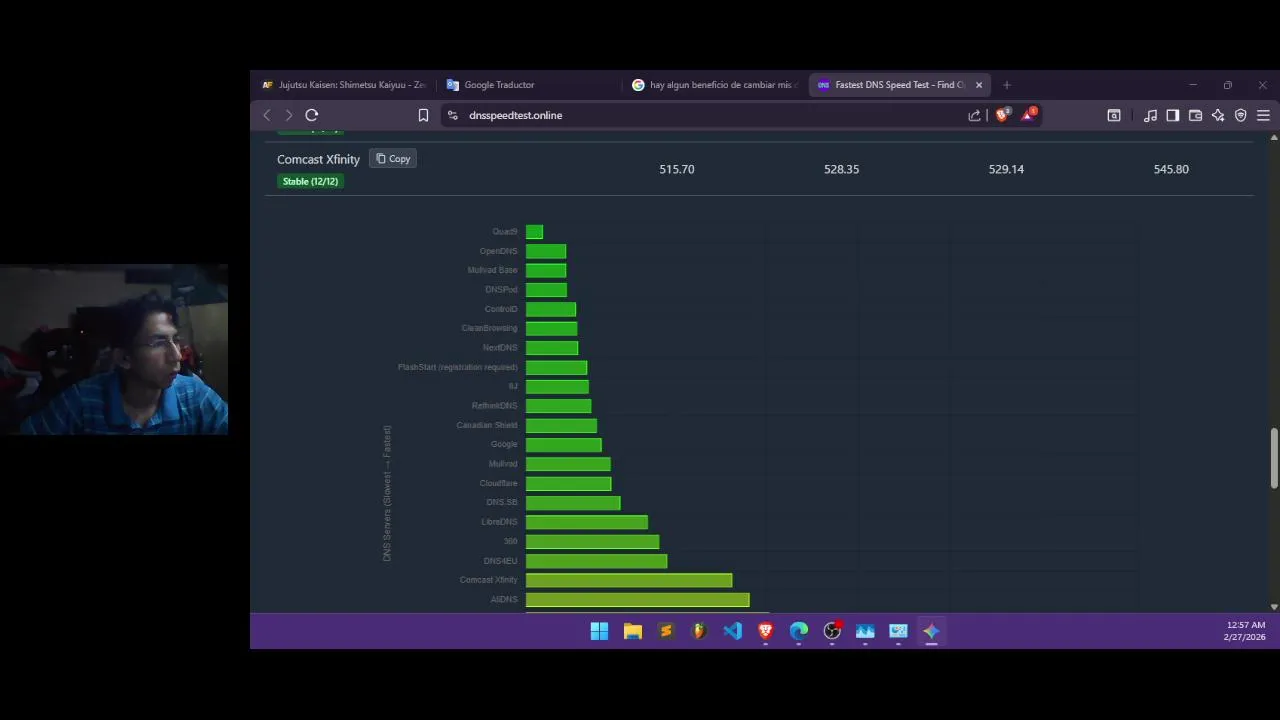Open Brave Rewards triangle icon

1028,114
